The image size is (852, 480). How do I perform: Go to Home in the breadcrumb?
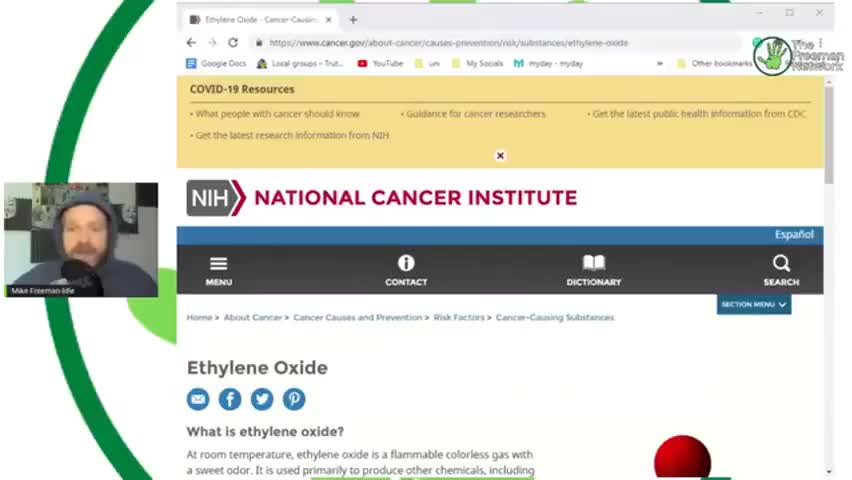pyautogui.click(x=199, y=317)
